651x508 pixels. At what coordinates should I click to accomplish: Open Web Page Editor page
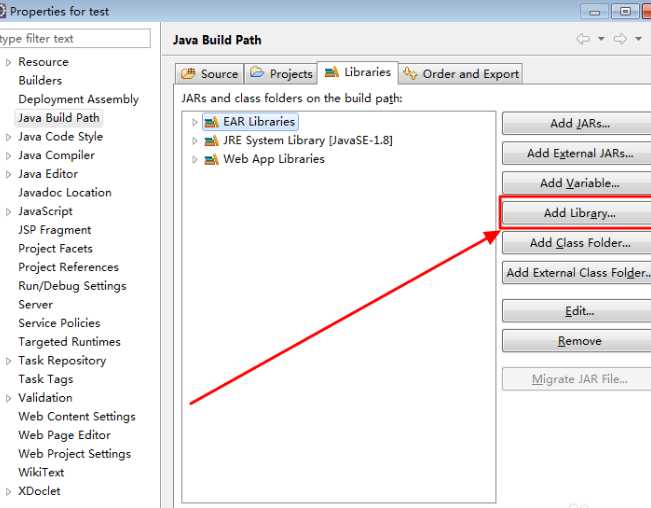[64, 435]
